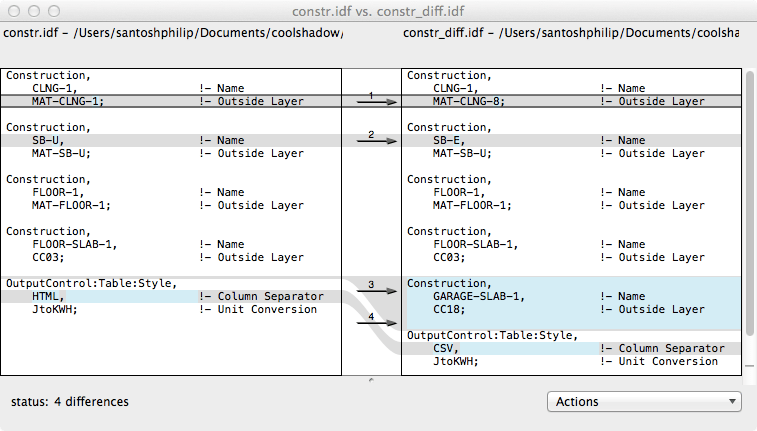Open the Actions dropdown menu
This screenshot has width=757, height=431.
(644, 402)
